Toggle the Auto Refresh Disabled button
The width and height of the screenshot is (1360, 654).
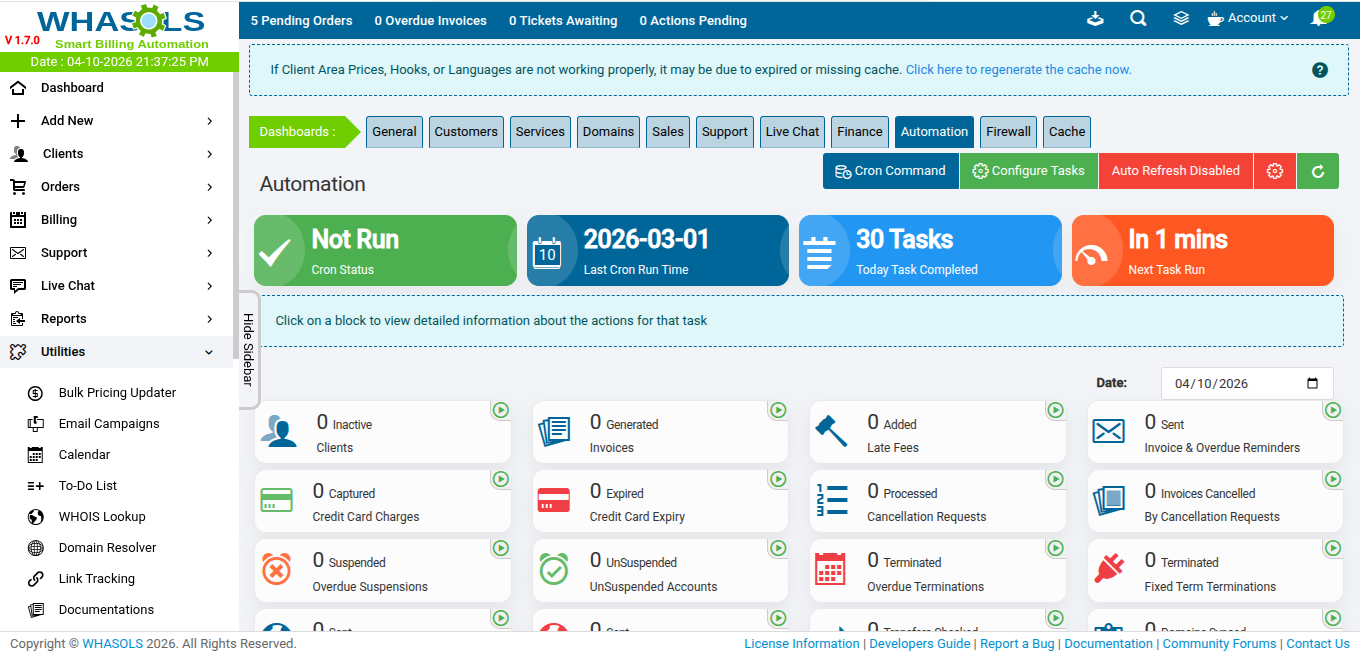coord(1175,171)
